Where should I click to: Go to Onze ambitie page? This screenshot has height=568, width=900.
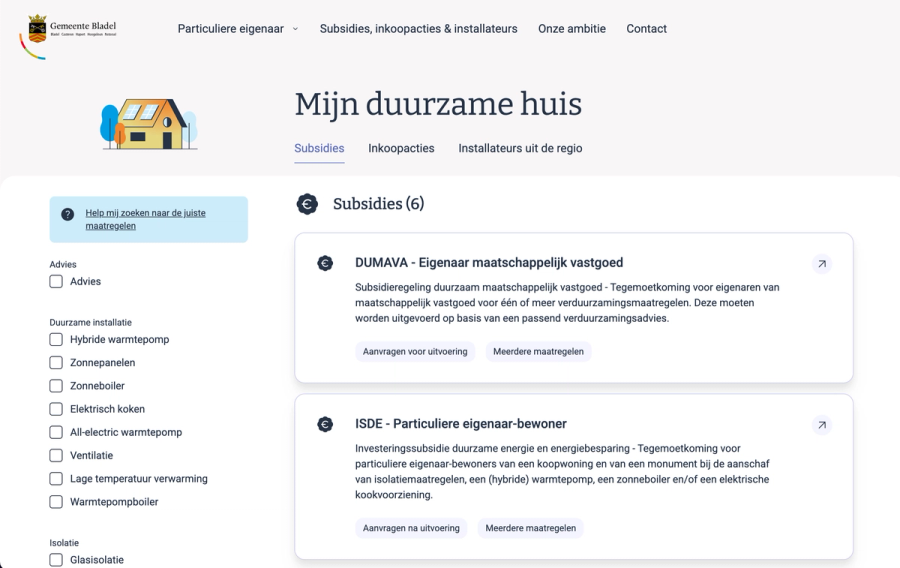click(x=572, y=29)
